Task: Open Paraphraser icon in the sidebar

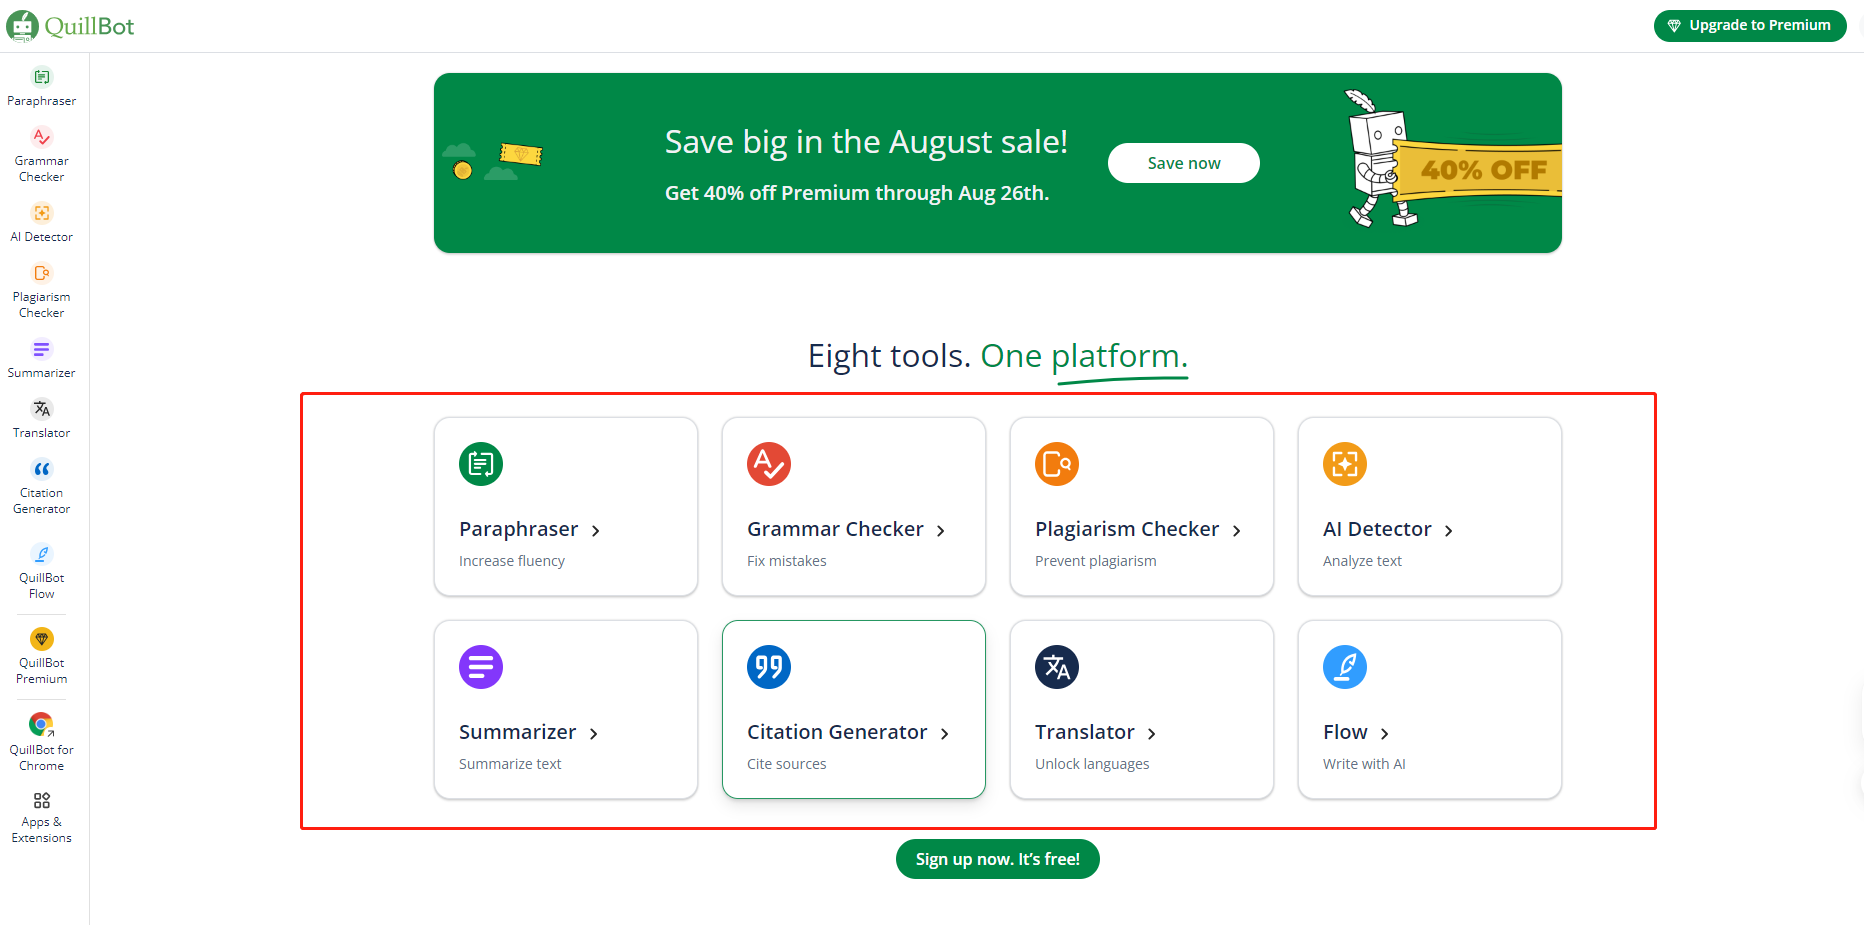Action: click(x=42, y=77)
